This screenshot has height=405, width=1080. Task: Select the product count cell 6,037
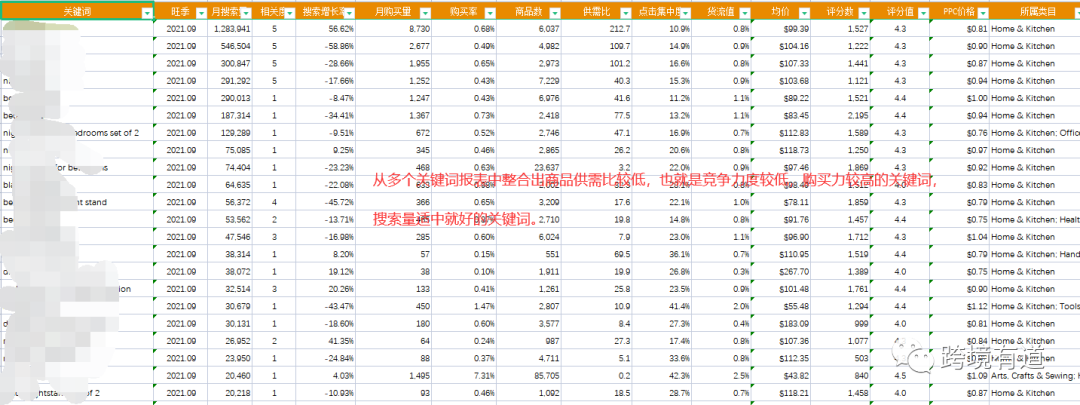pyautogui.click(x=529, y=29)
